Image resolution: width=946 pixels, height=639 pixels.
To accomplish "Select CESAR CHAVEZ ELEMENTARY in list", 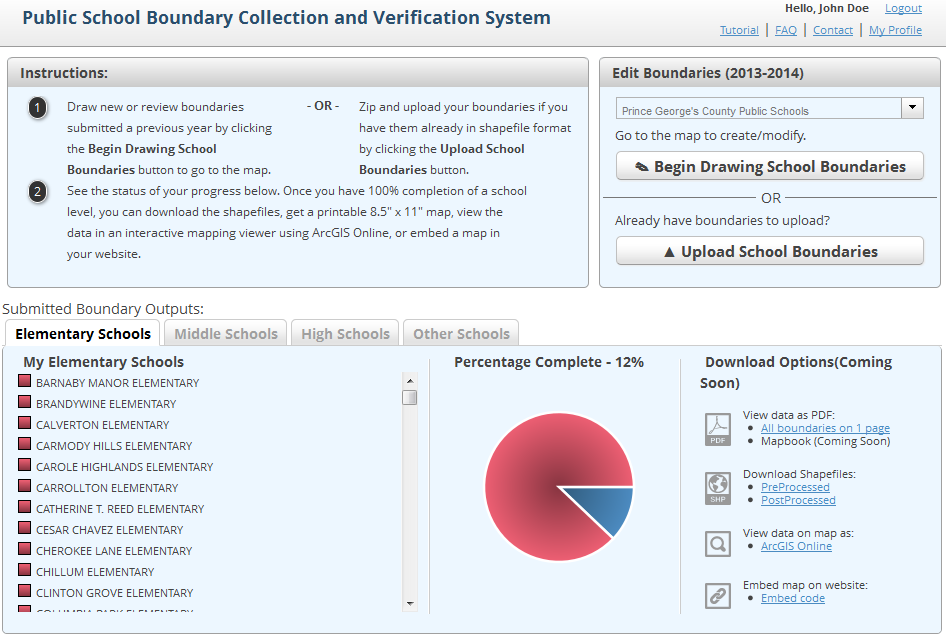I will (109, 530).
